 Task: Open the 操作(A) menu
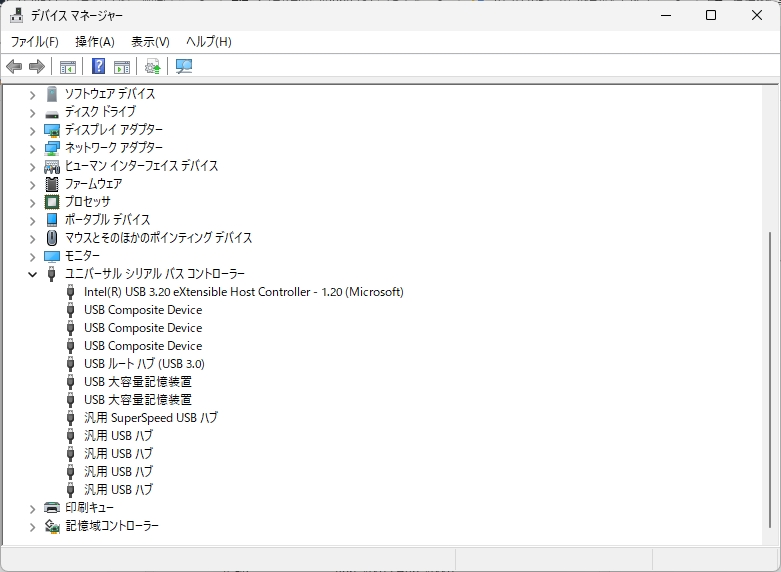[x=95, y=42]
